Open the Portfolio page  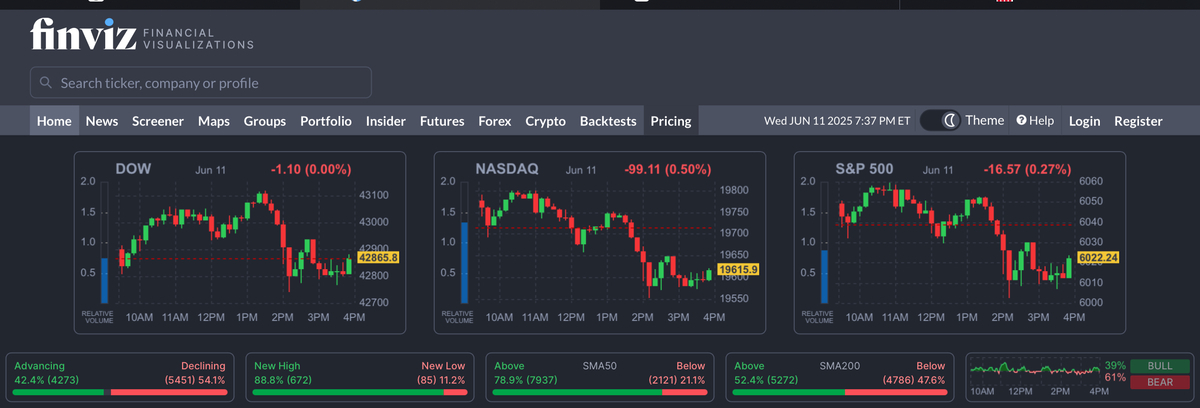pyautogui.click(x=326, y=121)
